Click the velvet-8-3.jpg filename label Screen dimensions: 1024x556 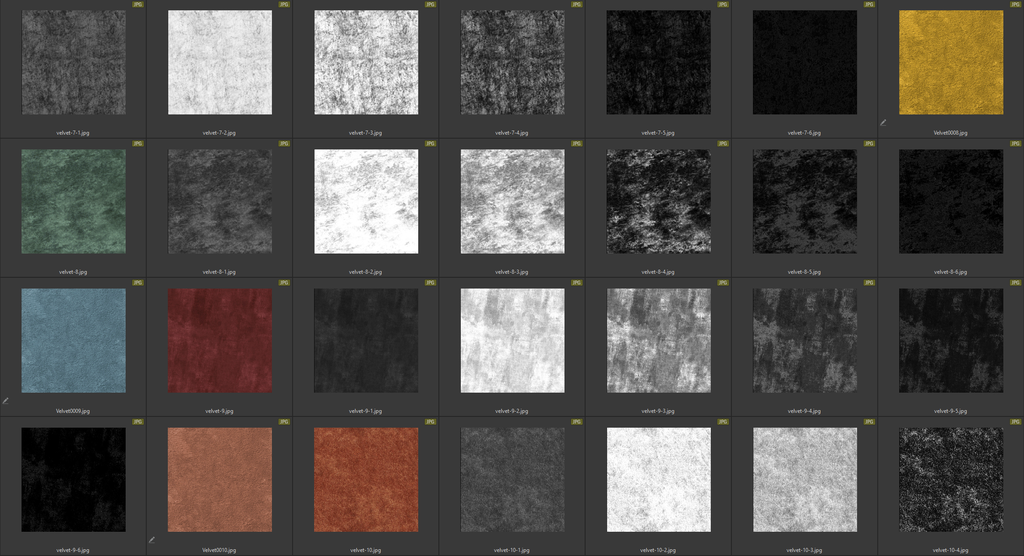click(x=511, y=271)
